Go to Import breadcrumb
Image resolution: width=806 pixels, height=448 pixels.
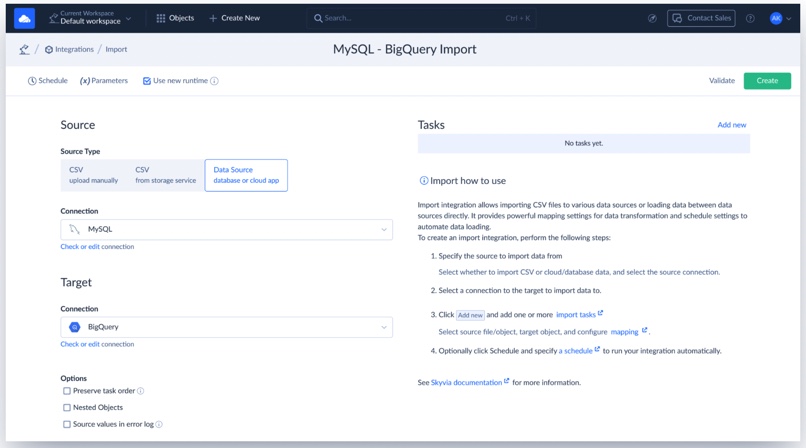tap(116, 49)
